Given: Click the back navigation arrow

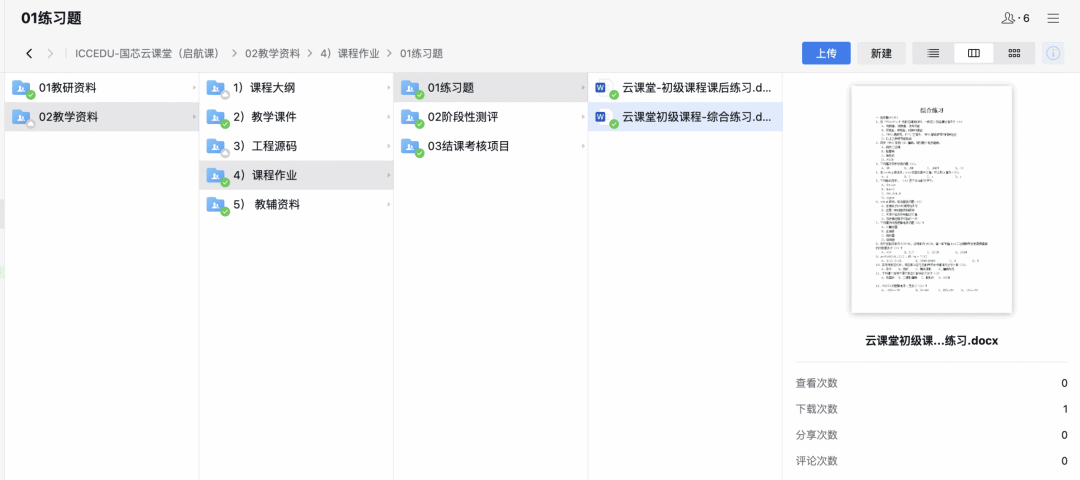Looking at the screenshot, I should click(29, 53).
